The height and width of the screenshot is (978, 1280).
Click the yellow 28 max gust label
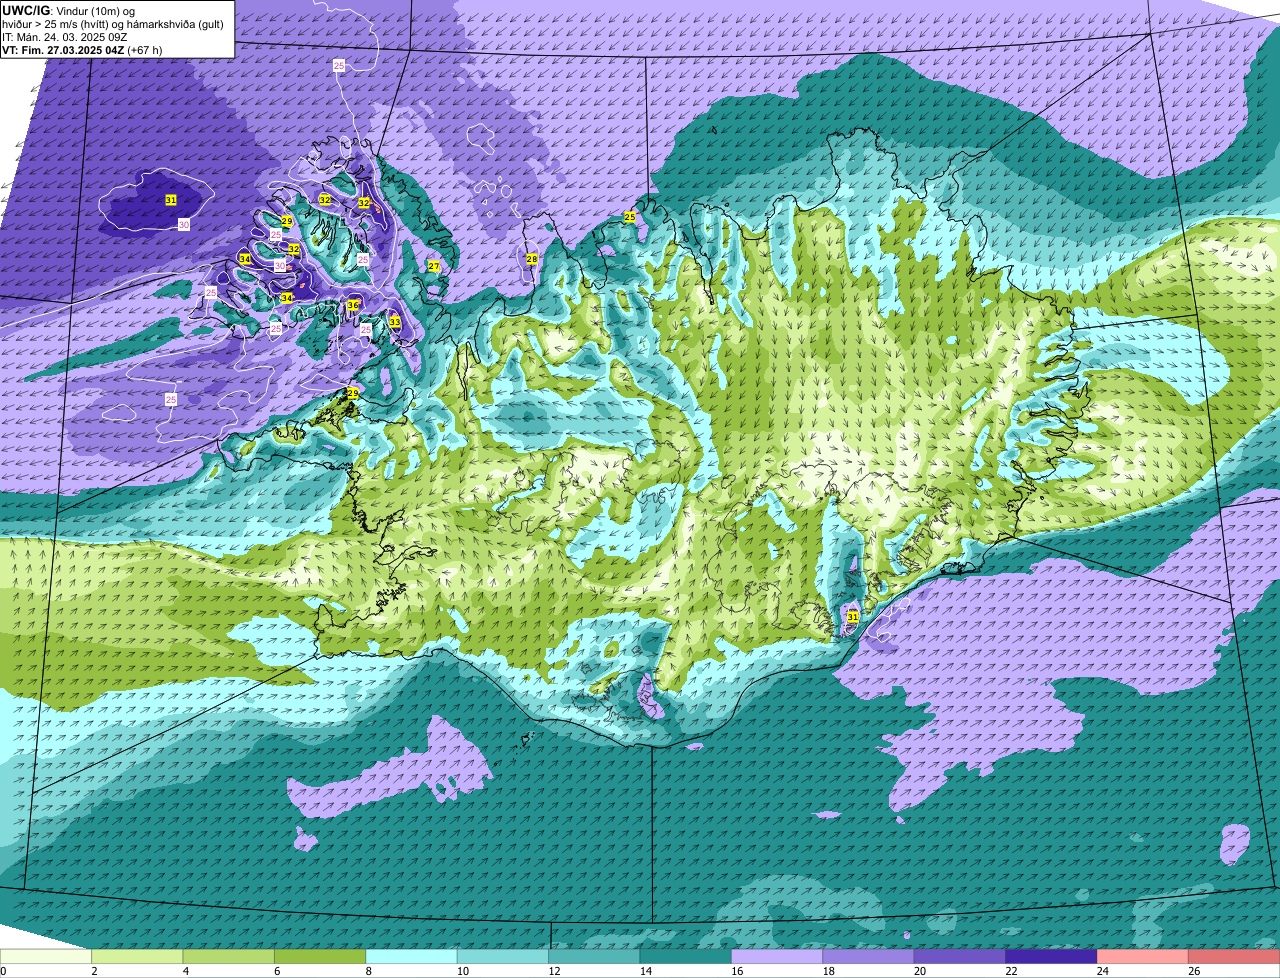click(532, 259)
